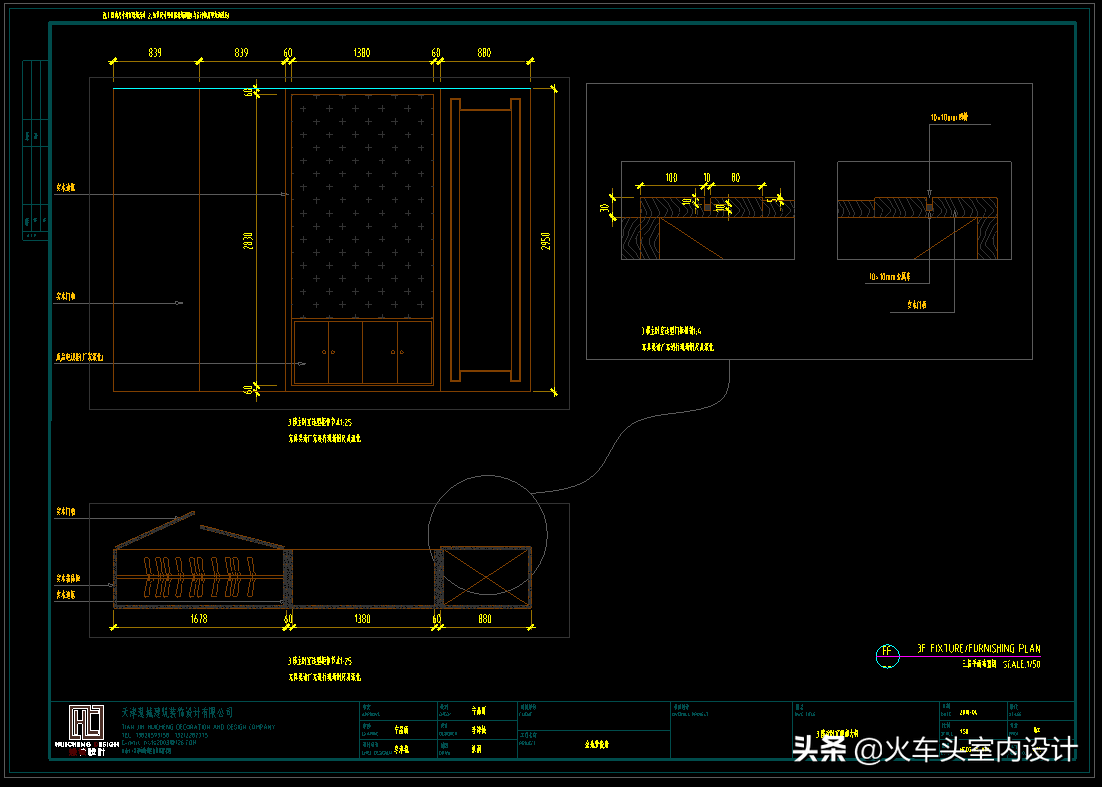Click TIAN JIN HUICHENG DECORATION AND DESIGN COMPANY text
The width and height of the screenshot is (1102, 787).
(x=198, y=727)
